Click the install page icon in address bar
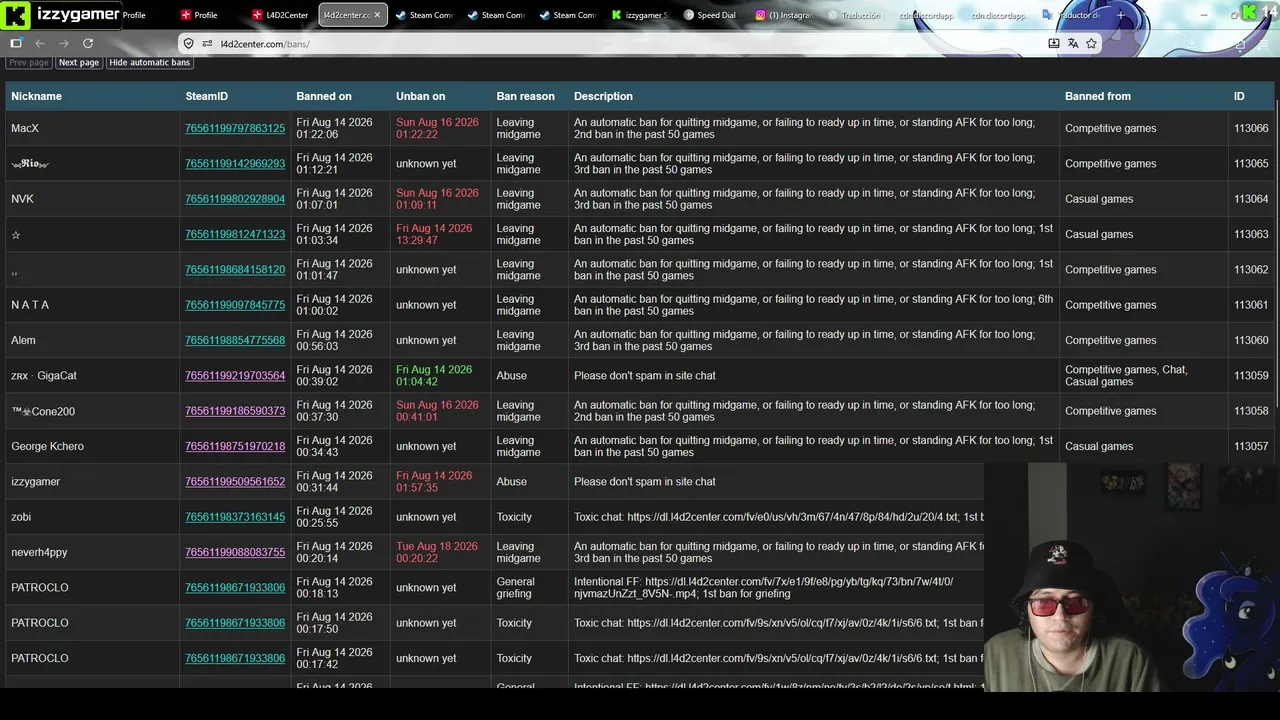This screenshot has height=720, width=1280. click(x=1054, y=44)
